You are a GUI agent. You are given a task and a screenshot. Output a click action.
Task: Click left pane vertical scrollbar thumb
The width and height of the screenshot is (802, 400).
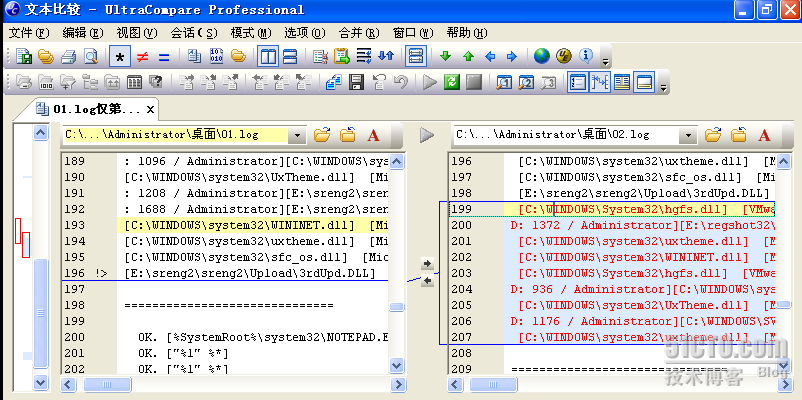coord(396,307)
